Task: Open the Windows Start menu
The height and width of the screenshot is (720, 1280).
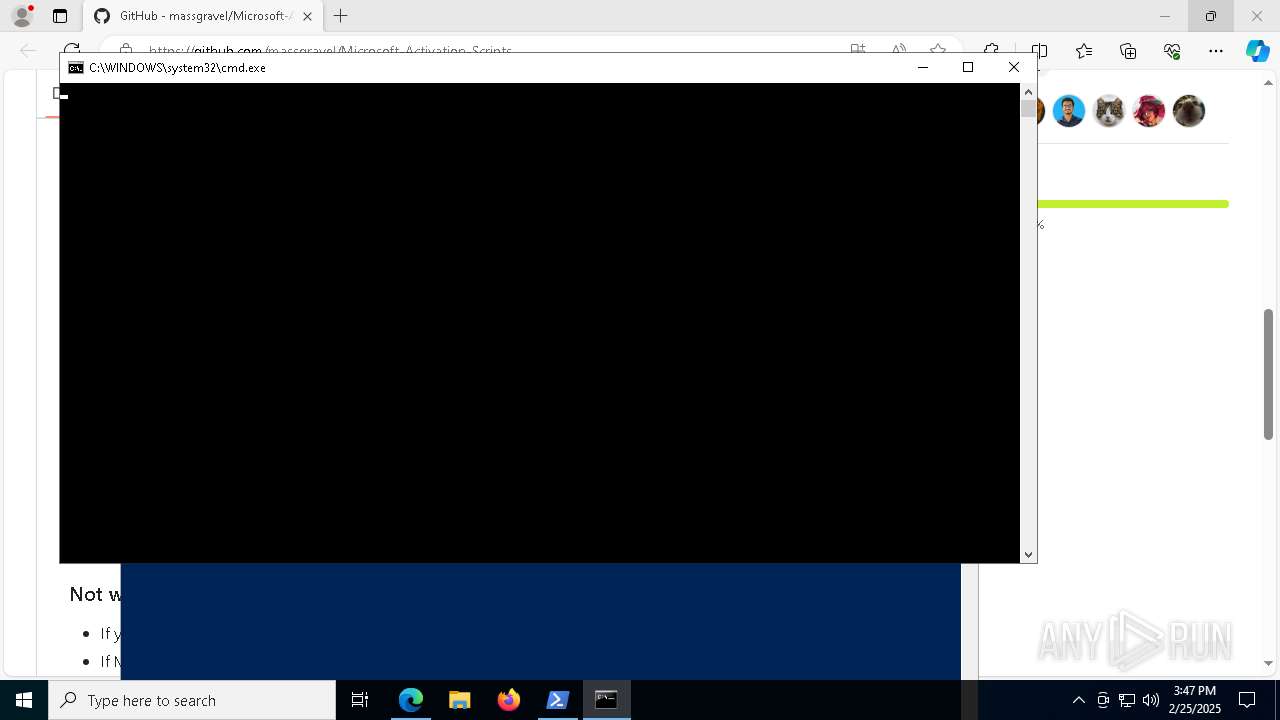Action: (24, 700)
